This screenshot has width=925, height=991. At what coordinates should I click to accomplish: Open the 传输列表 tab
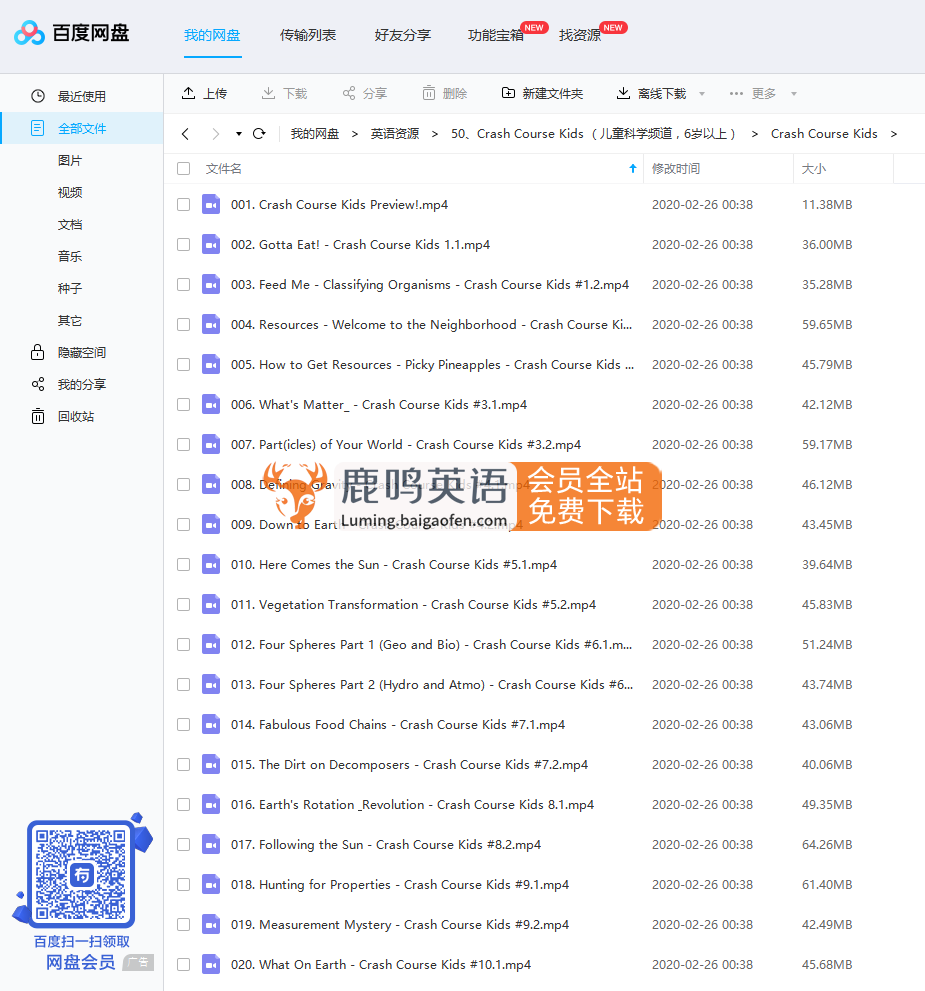(x=308, y=35)
